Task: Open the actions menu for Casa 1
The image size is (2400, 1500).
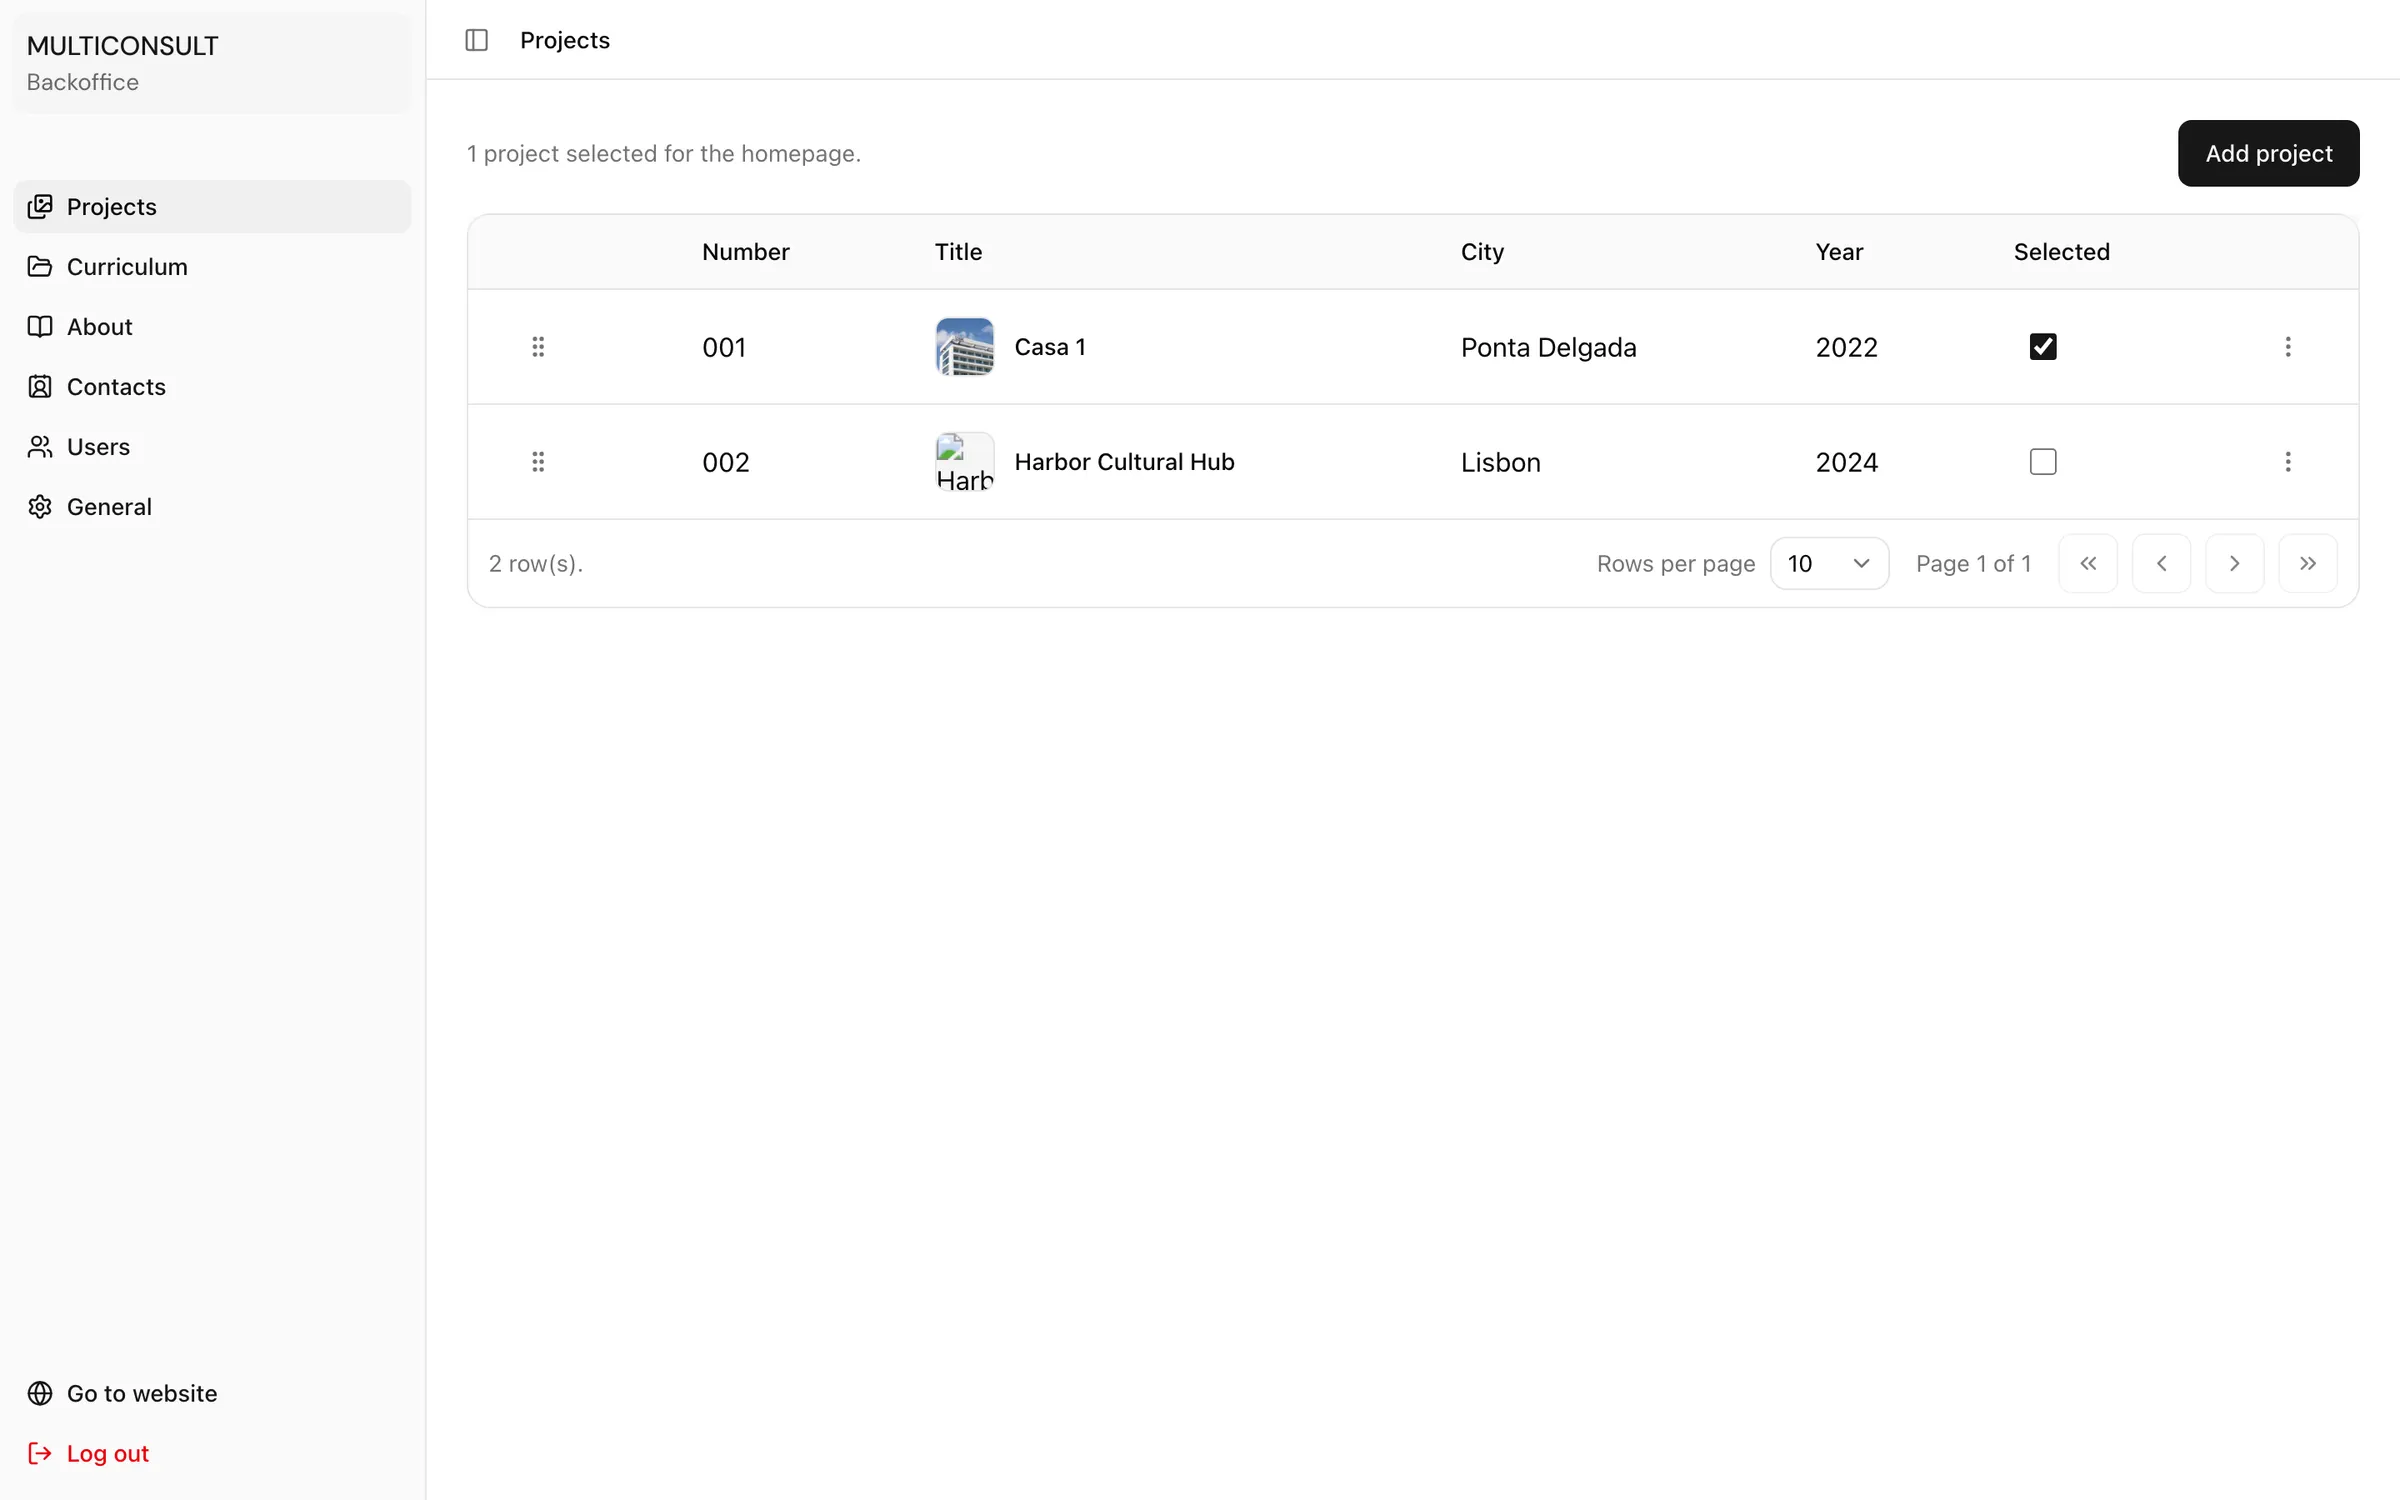Action: pyautogui.click(x=2288, y=347)
